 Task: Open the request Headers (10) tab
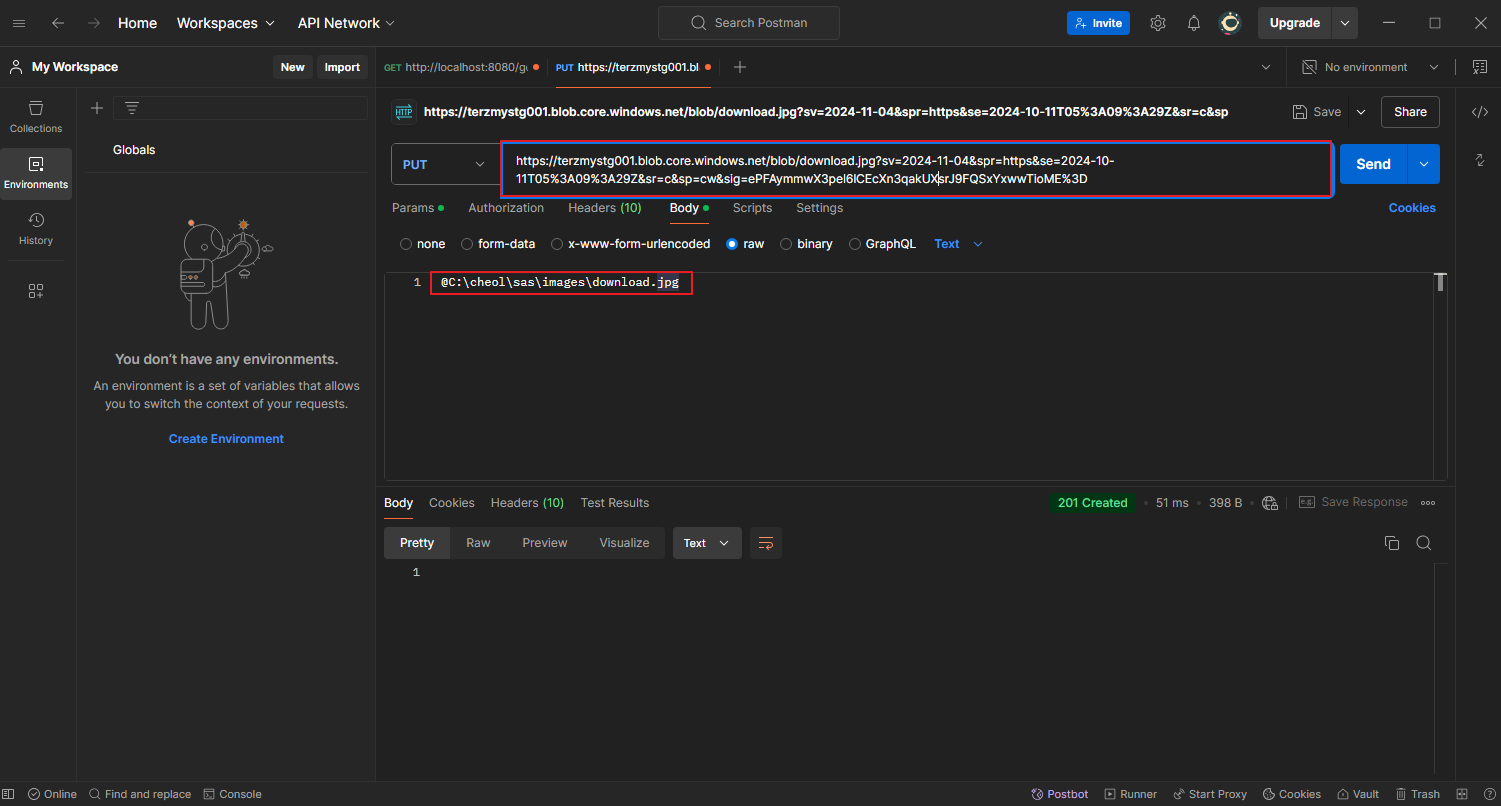[605, 208]
